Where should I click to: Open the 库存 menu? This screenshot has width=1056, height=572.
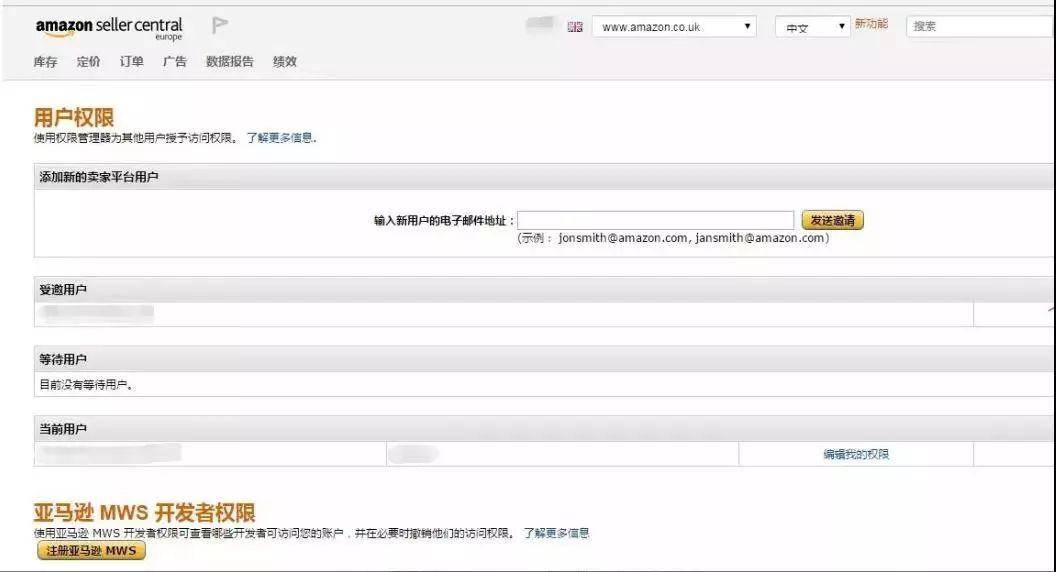coord(45,61)
